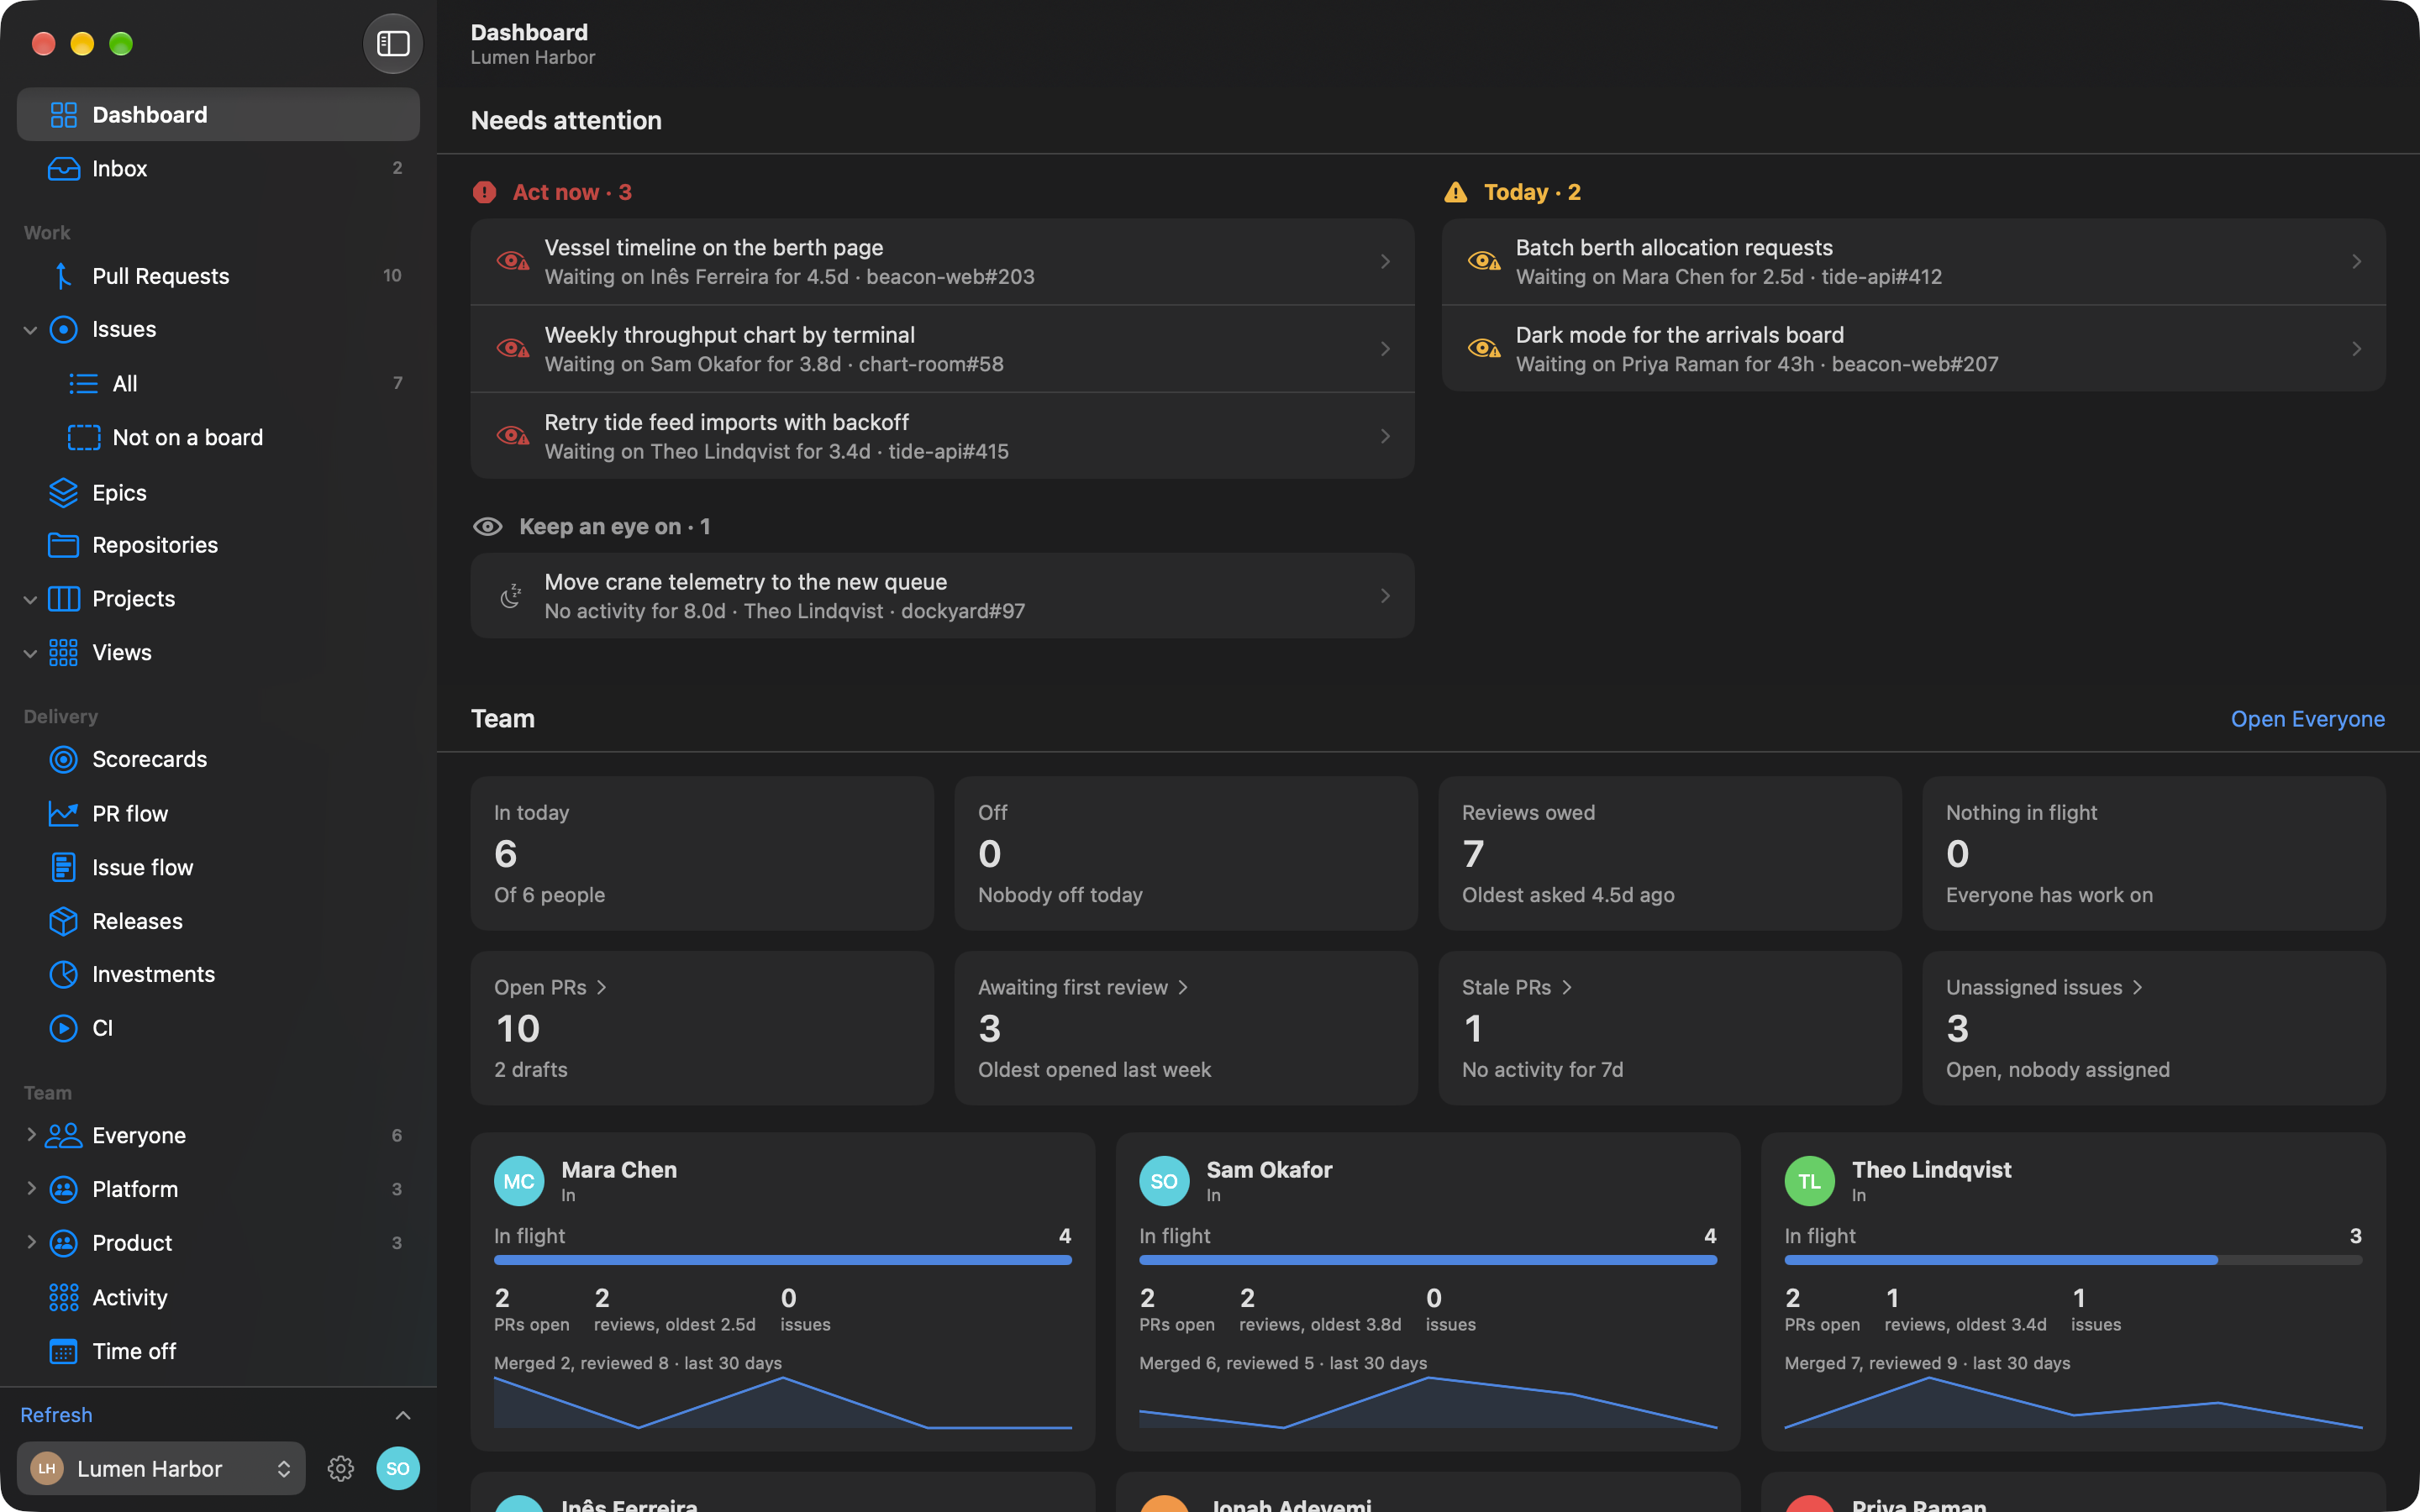The height and width of the screenshot is (1512, 2420).
Task: Expand the Everyone team group
Action: (30, 1134)
